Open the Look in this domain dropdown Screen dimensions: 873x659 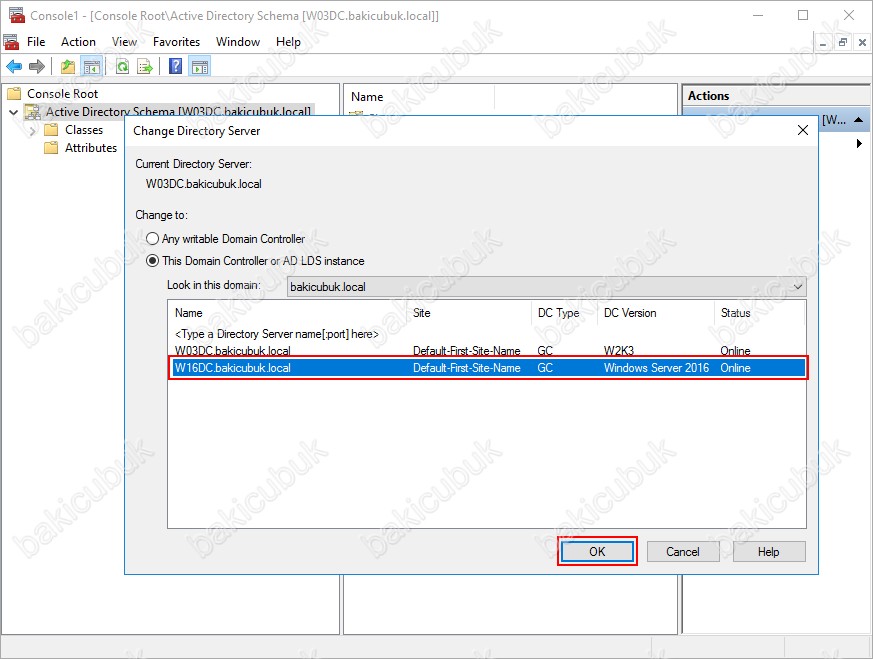click(546, 287)
